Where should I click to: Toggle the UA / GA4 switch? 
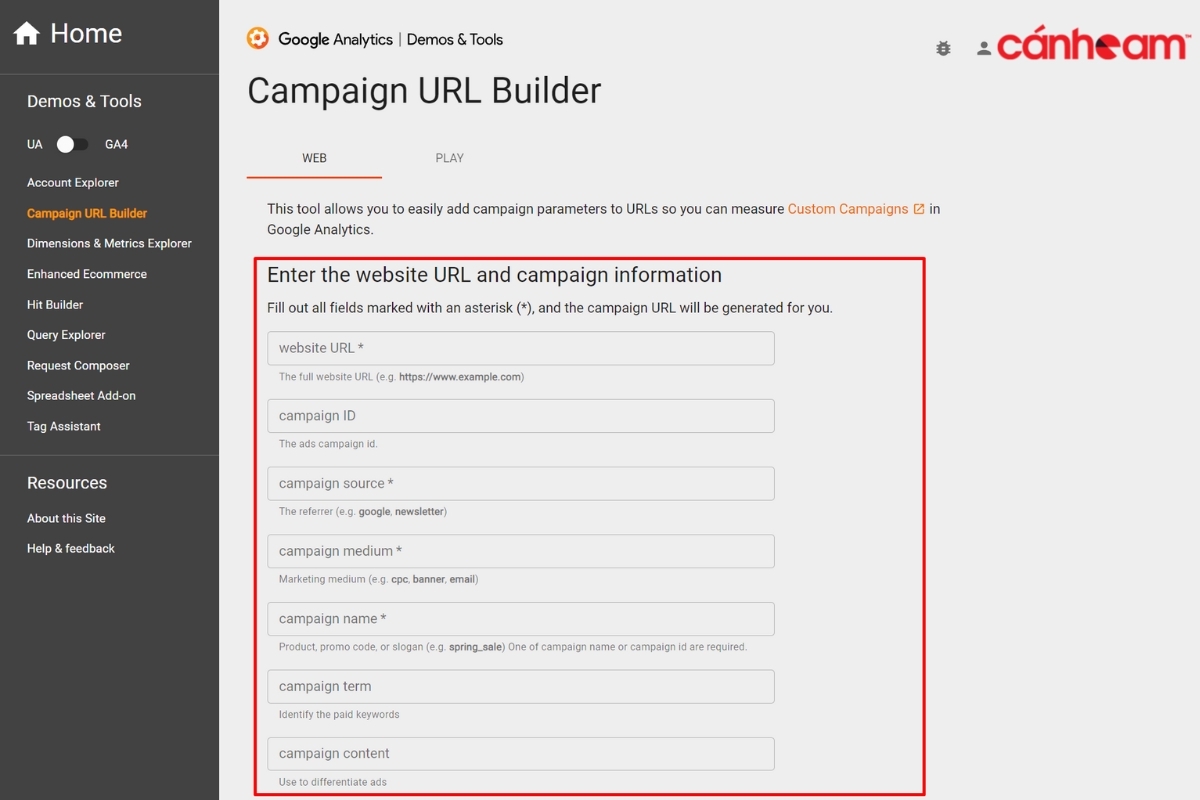[72, 144]
